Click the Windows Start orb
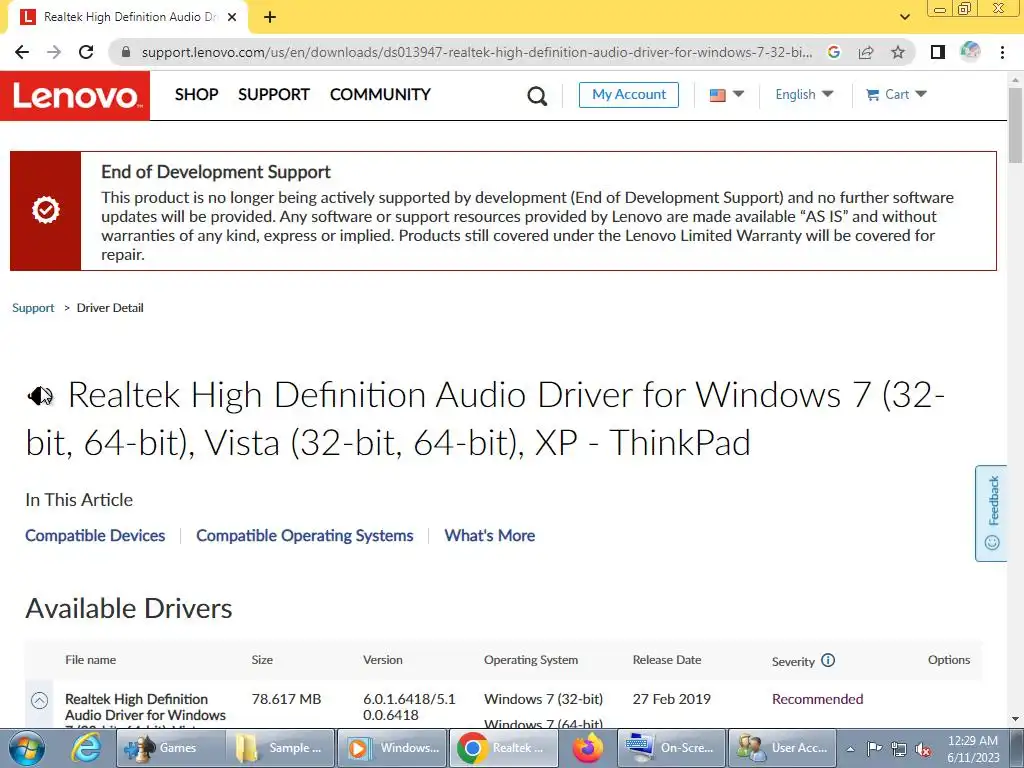 [x=26, y=748]
